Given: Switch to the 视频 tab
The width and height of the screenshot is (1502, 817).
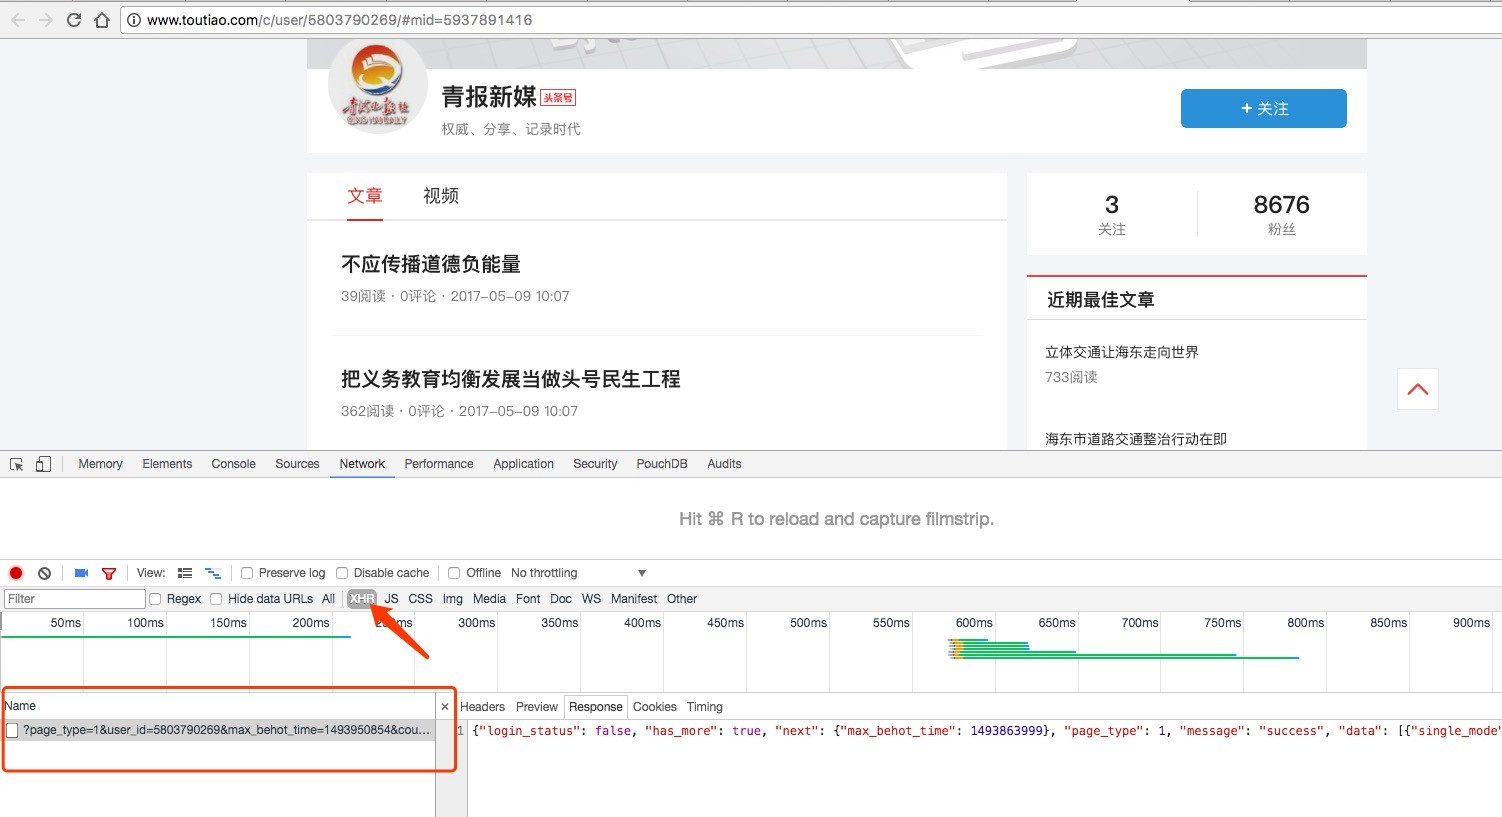Looking at the screenshot, I should click(441, 196).
